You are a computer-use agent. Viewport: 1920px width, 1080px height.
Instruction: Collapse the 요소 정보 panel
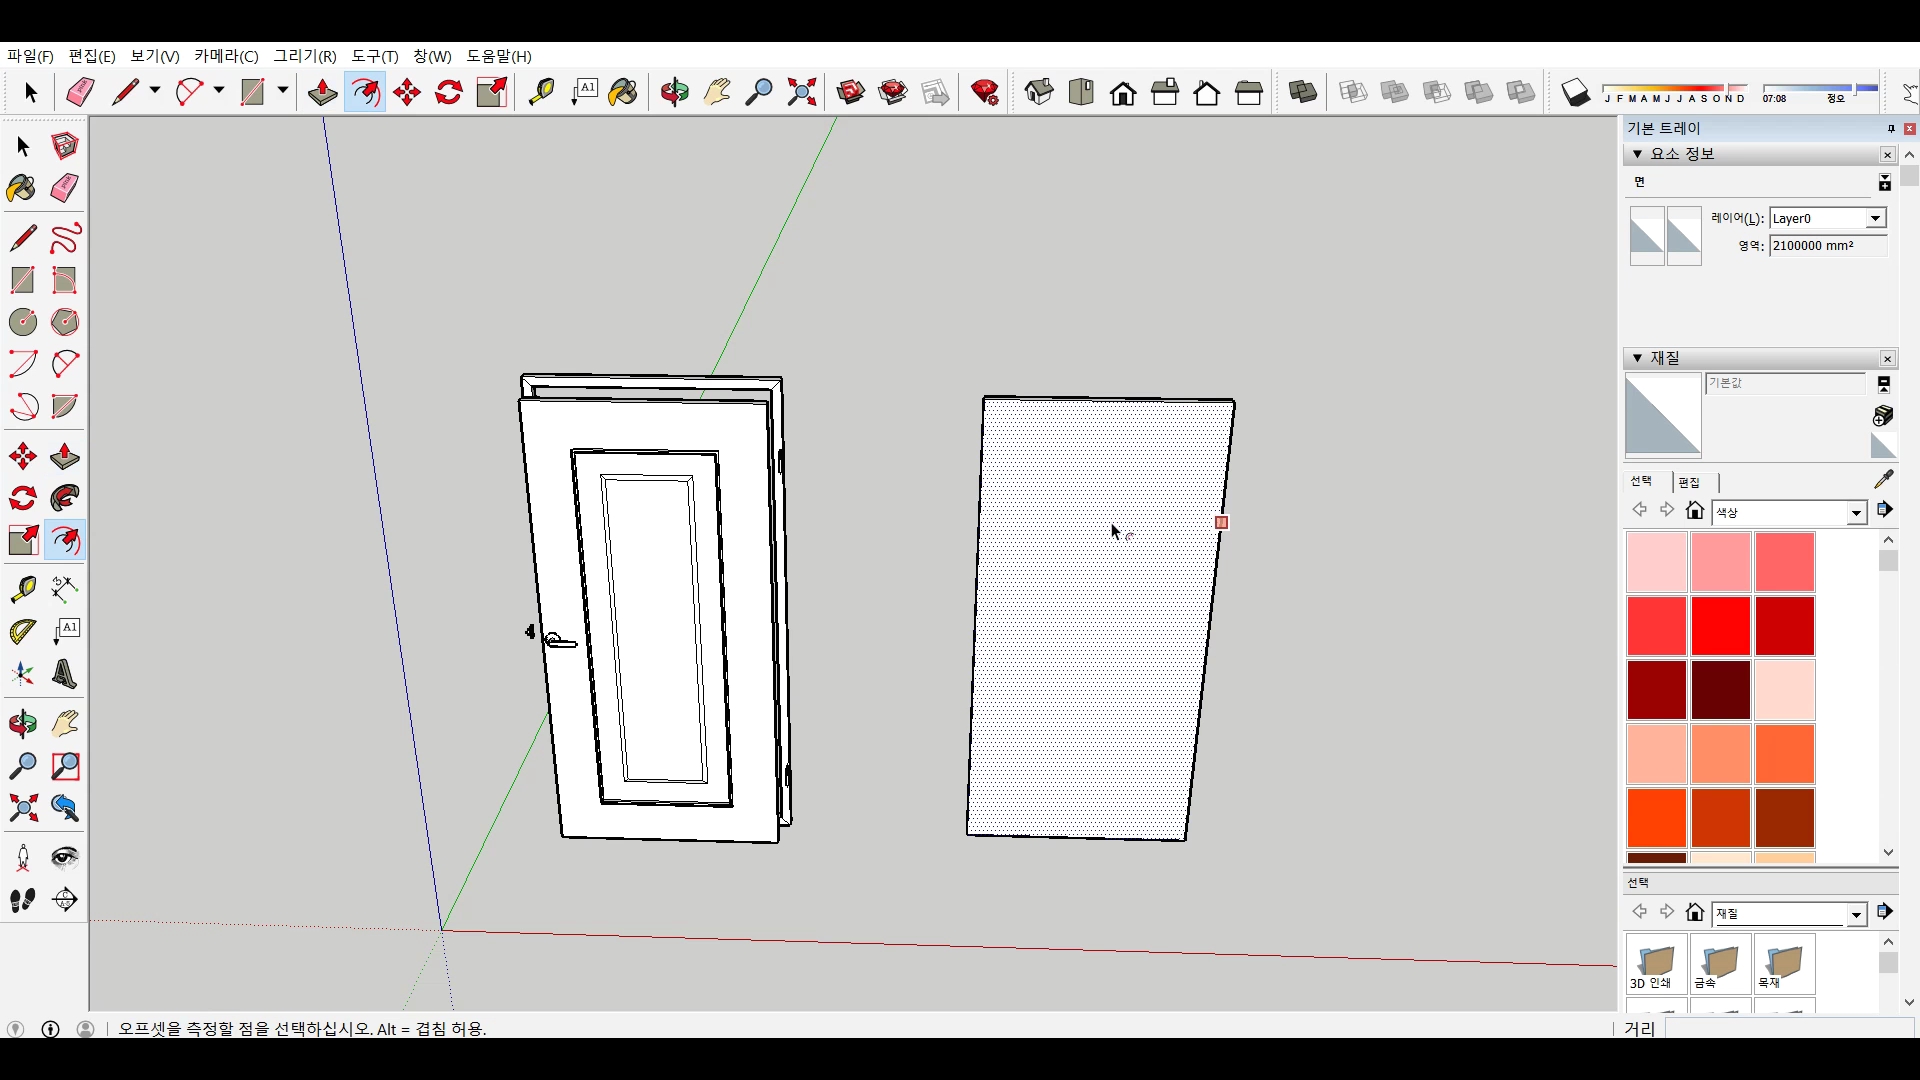coord(1637,154)
